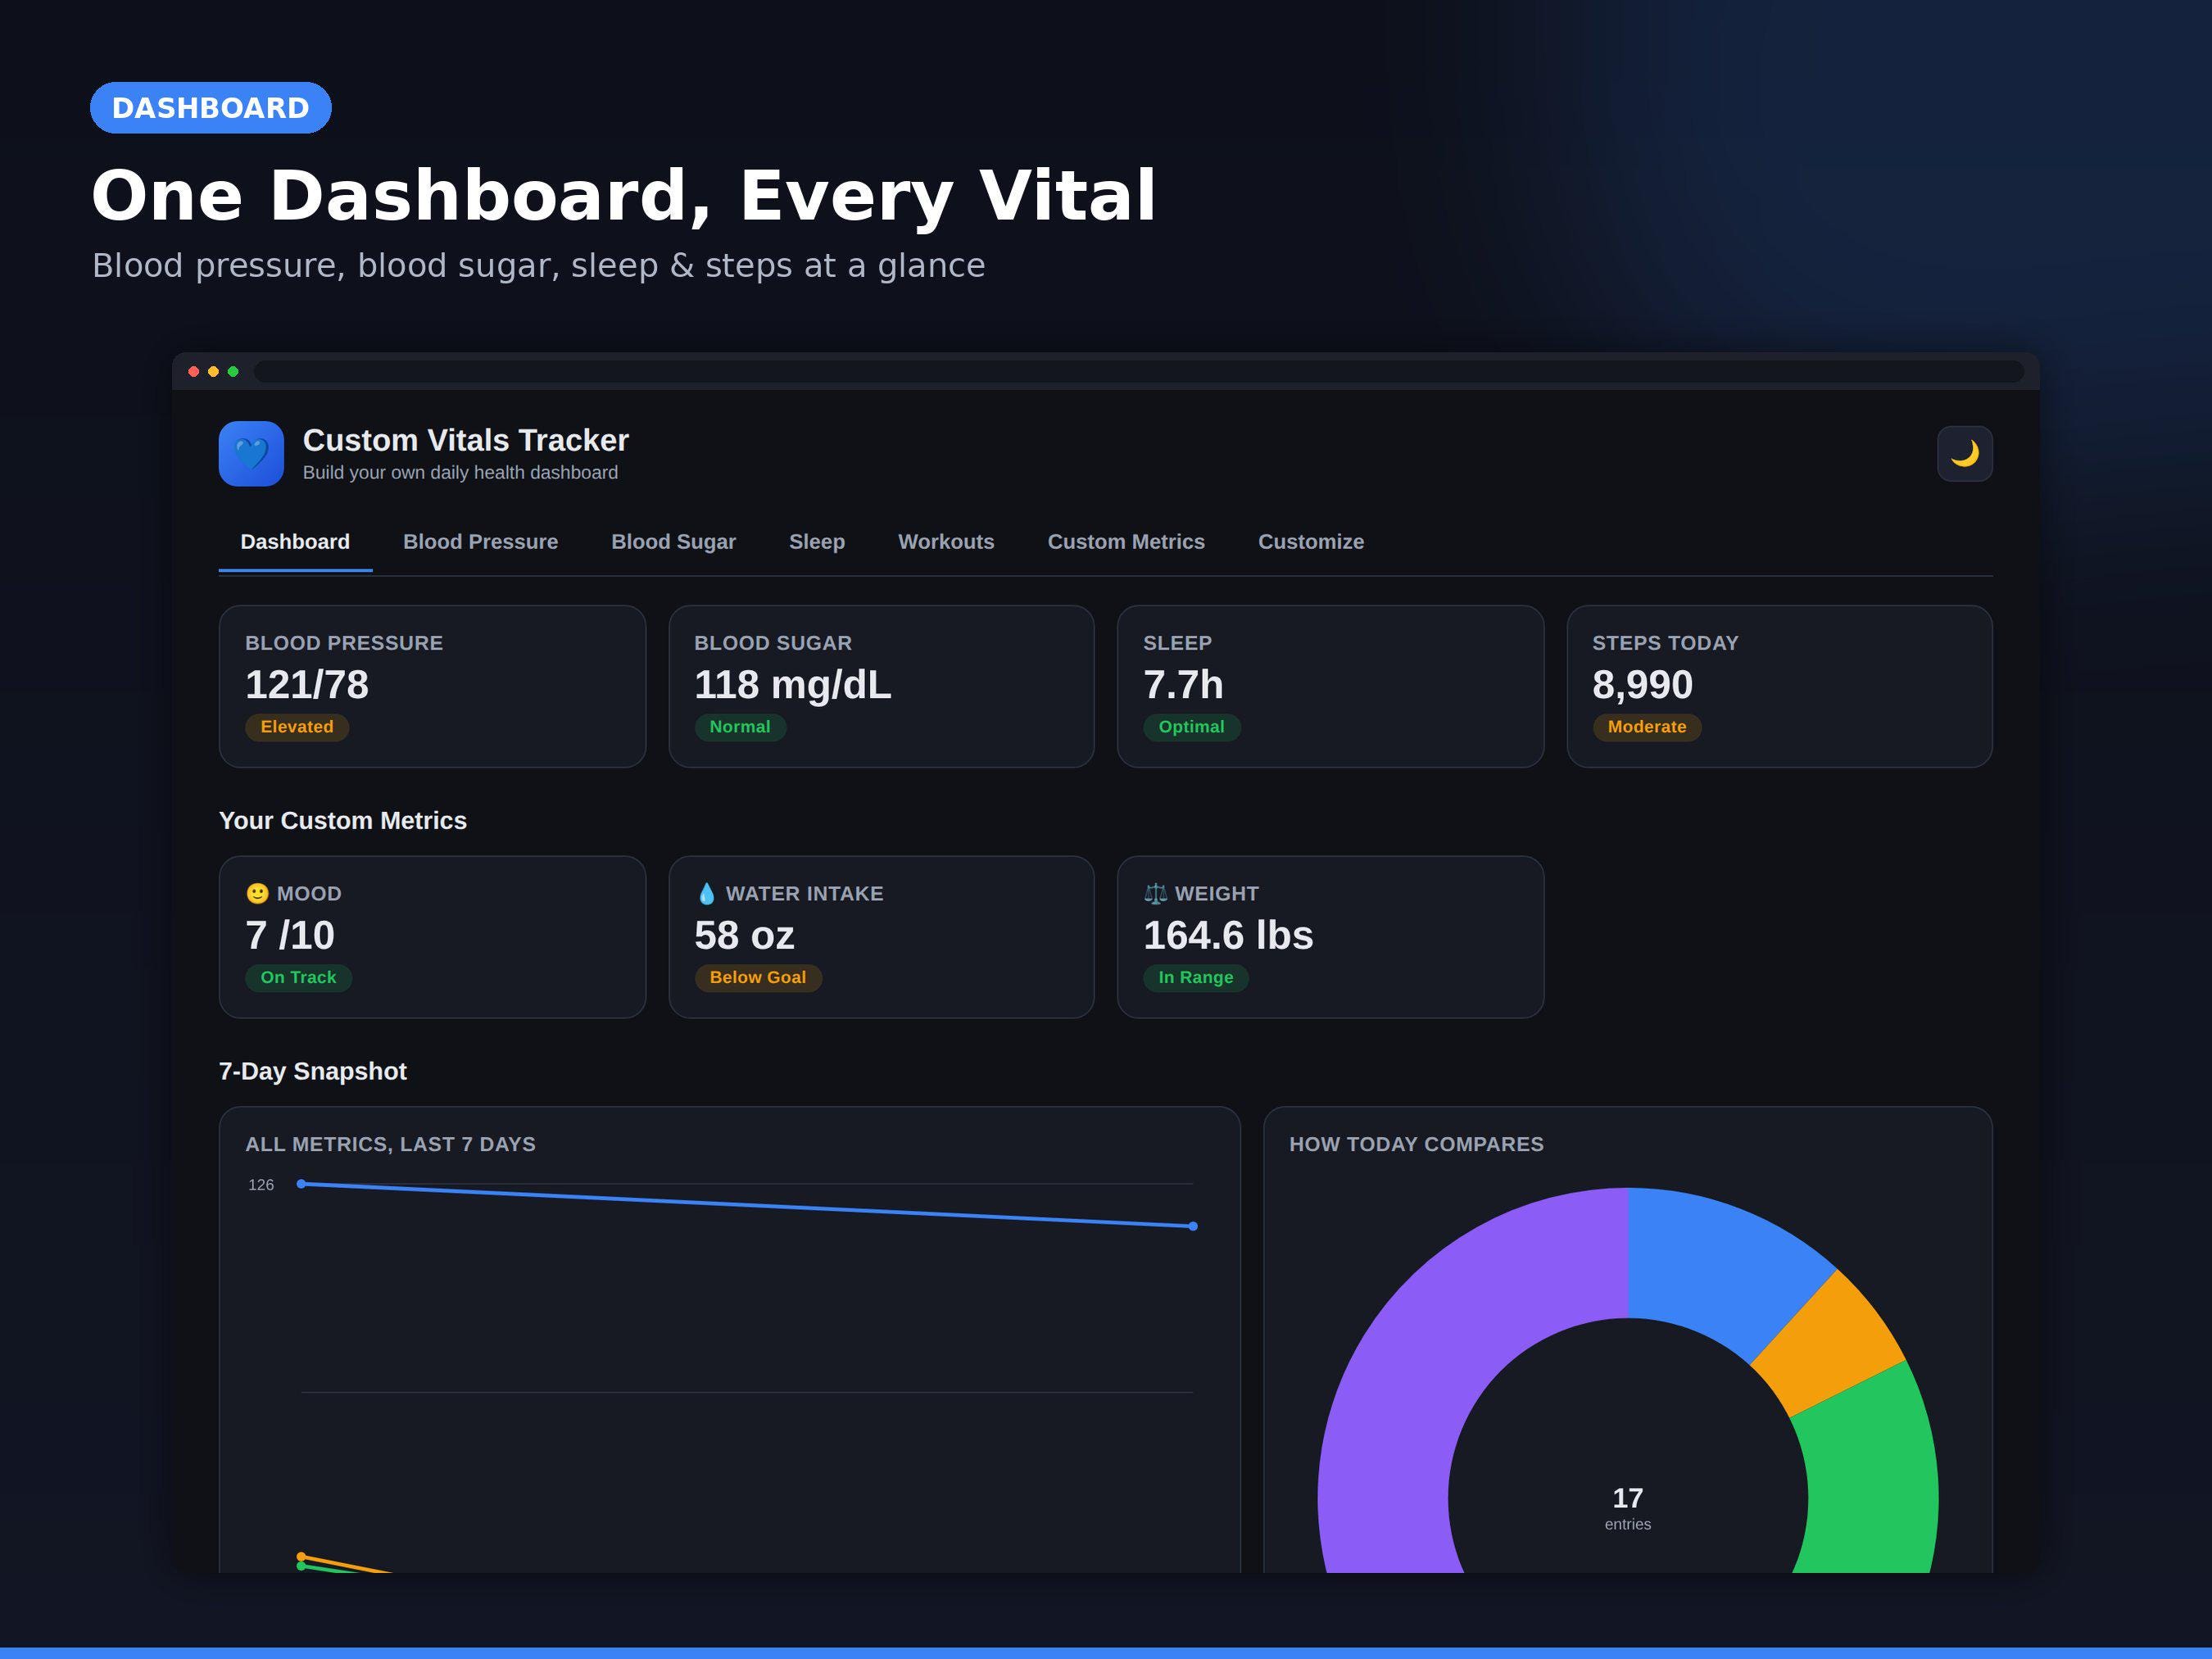The height and width of the screenshot is (1659, 2212).
Task: Select the 164.6 lbs weight value
Action: 1228,936
